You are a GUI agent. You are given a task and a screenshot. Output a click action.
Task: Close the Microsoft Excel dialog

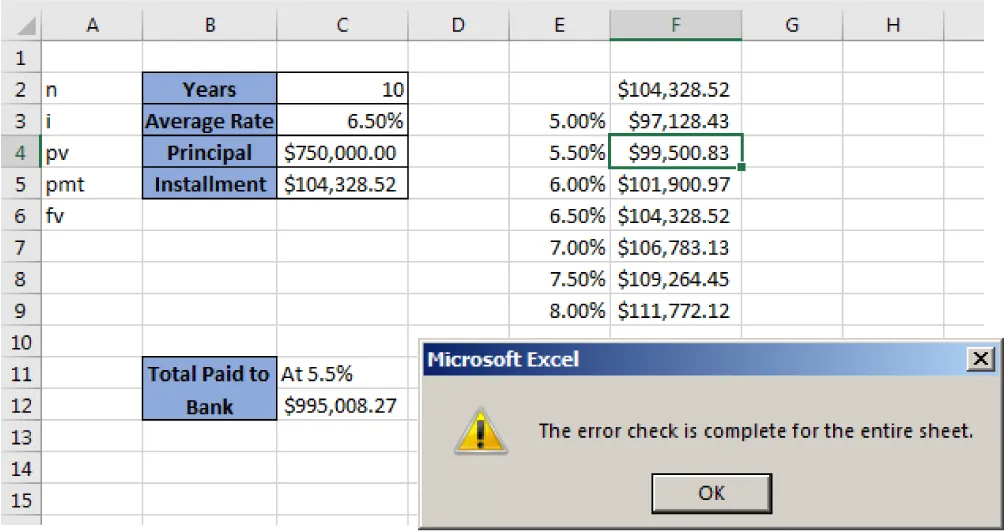981,359
